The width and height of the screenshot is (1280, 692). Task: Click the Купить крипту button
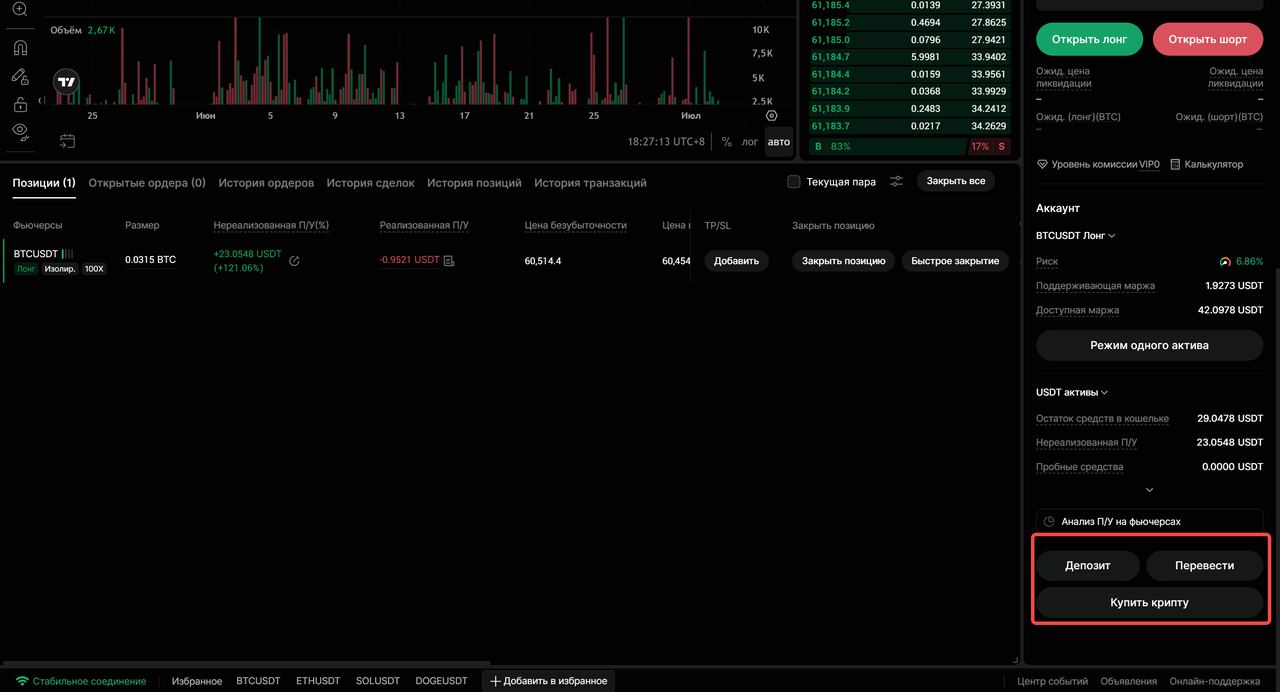(1149, 603)
